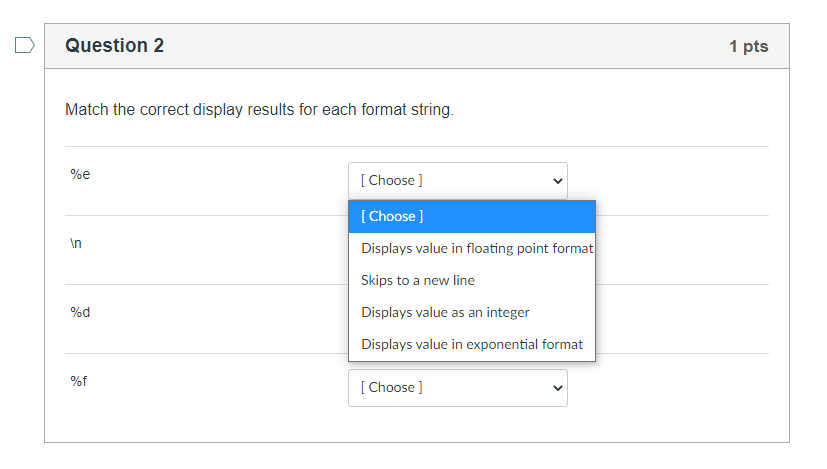Click the '1 pts' points label
Image resolution: width=827 pixels, height=469 pixels.
click(748, 47)
